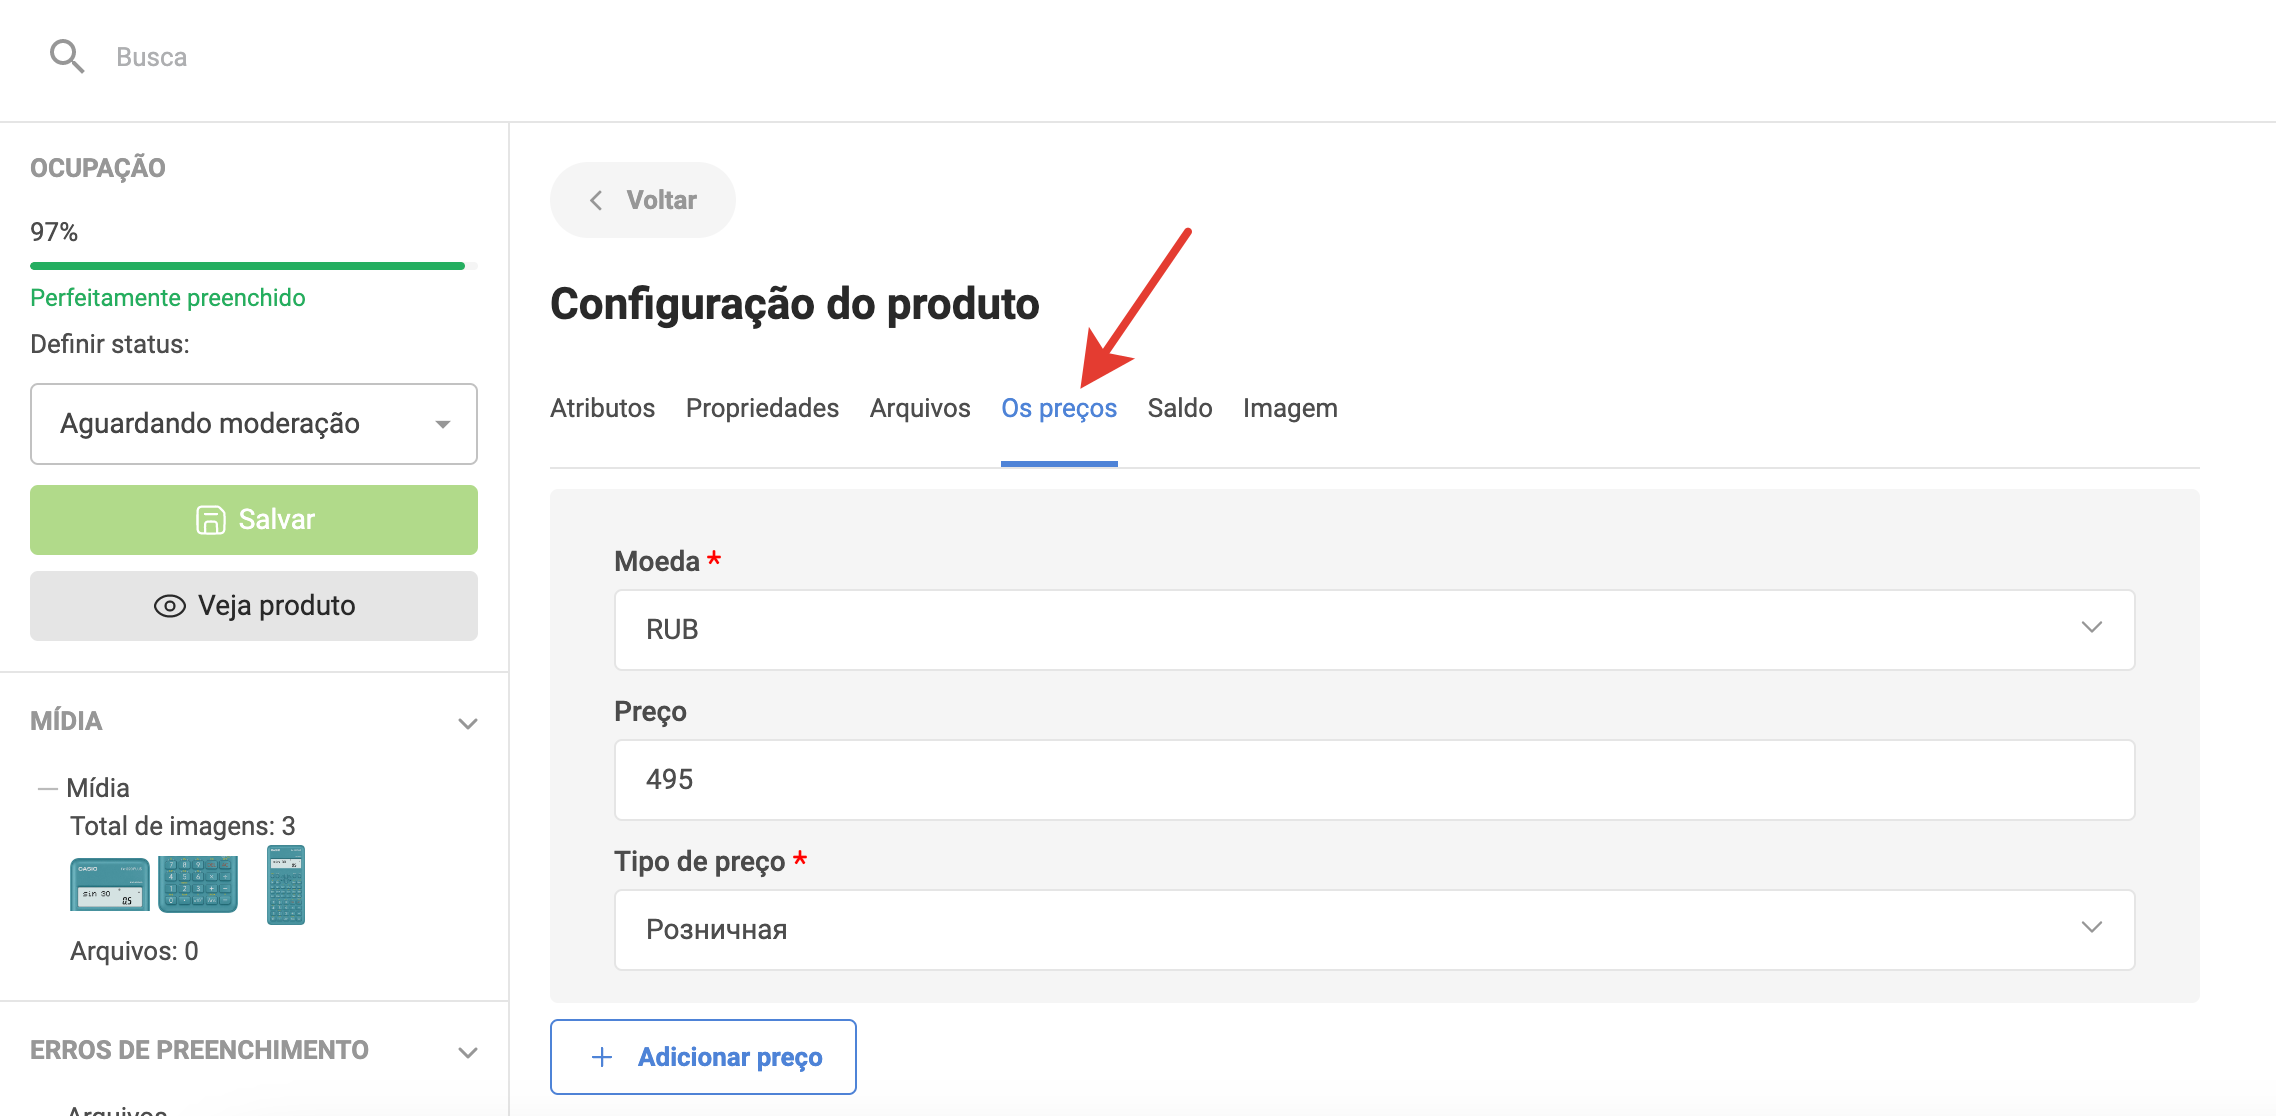
Task: Click the Preço input field with 495
Action: 1374,780
